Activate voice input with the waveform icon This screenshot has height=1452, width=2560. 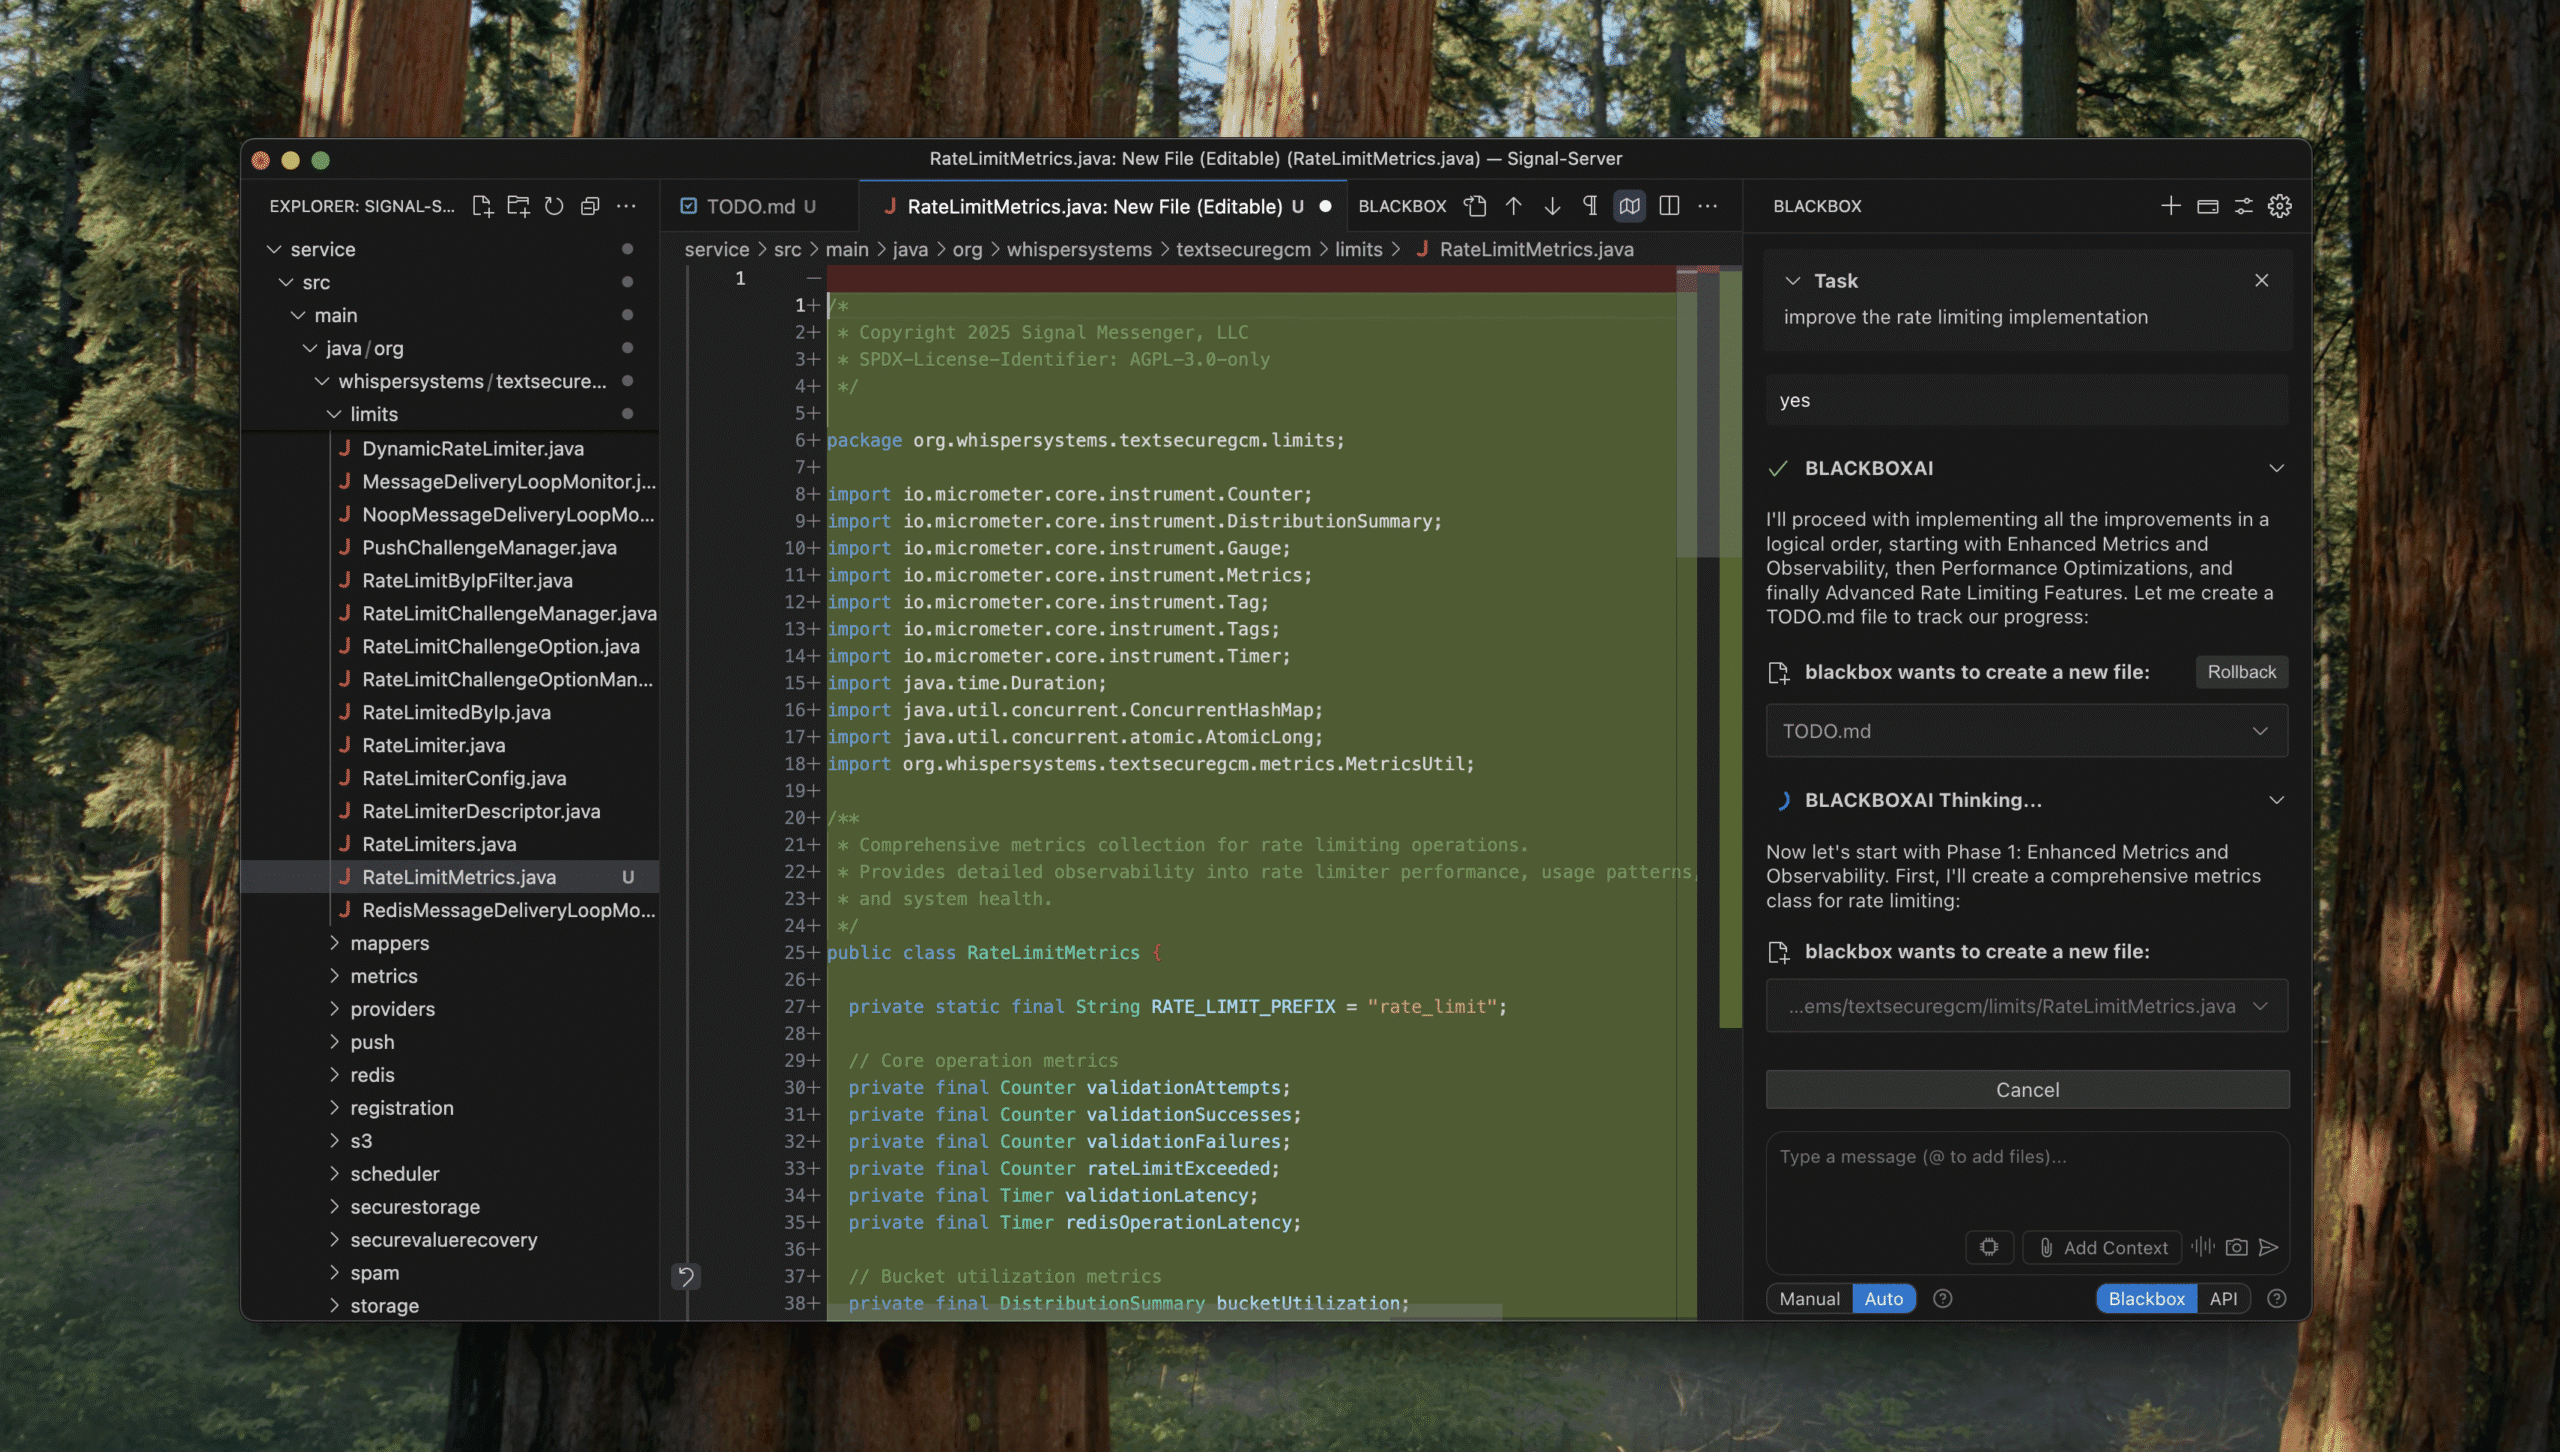pos(2201,1247)
